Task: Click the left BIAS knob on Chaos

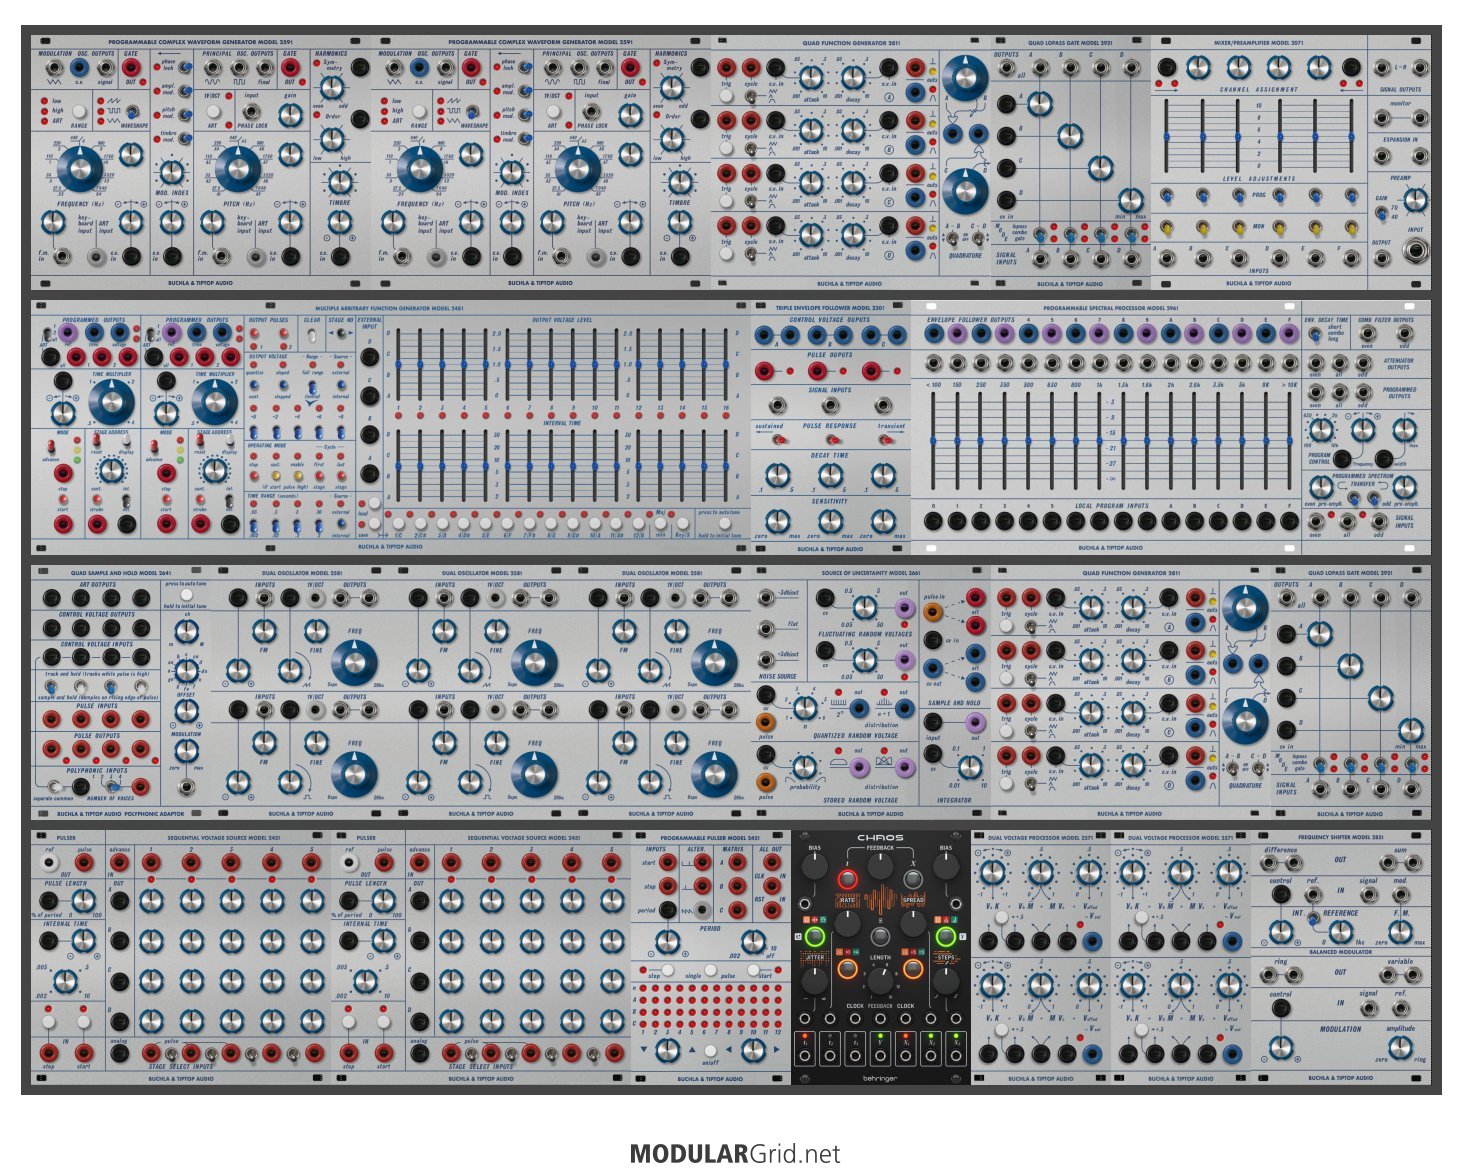Action: tap(815, 866)
